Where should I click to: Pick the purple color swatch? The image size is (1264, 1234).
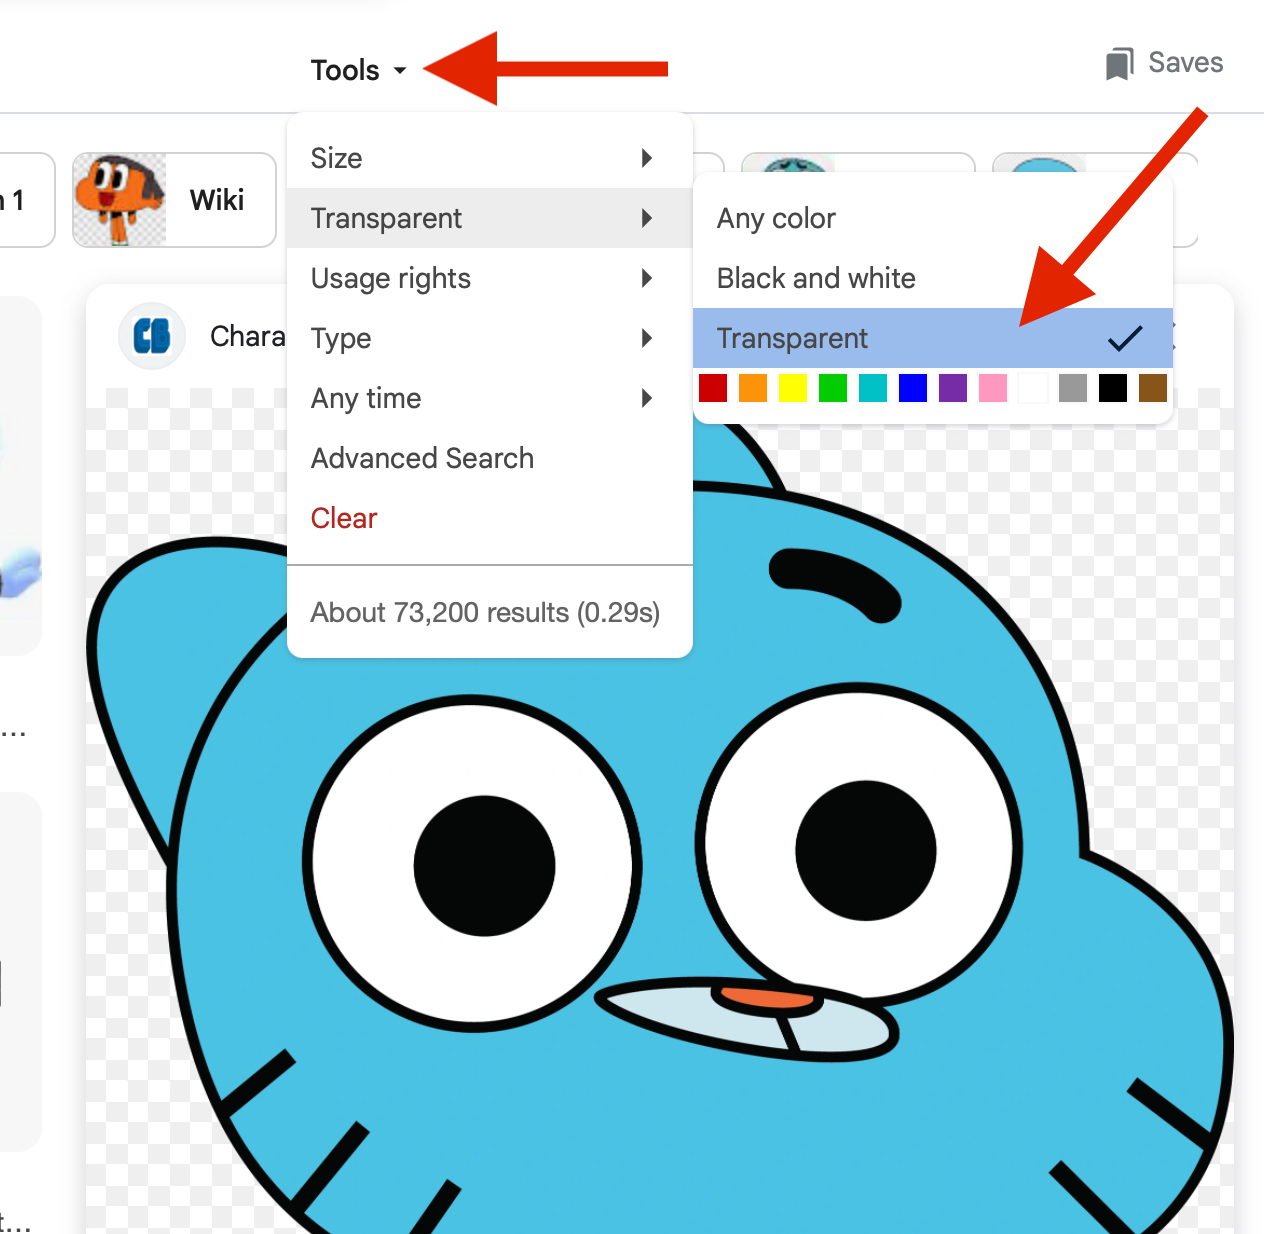coord(953,388)
